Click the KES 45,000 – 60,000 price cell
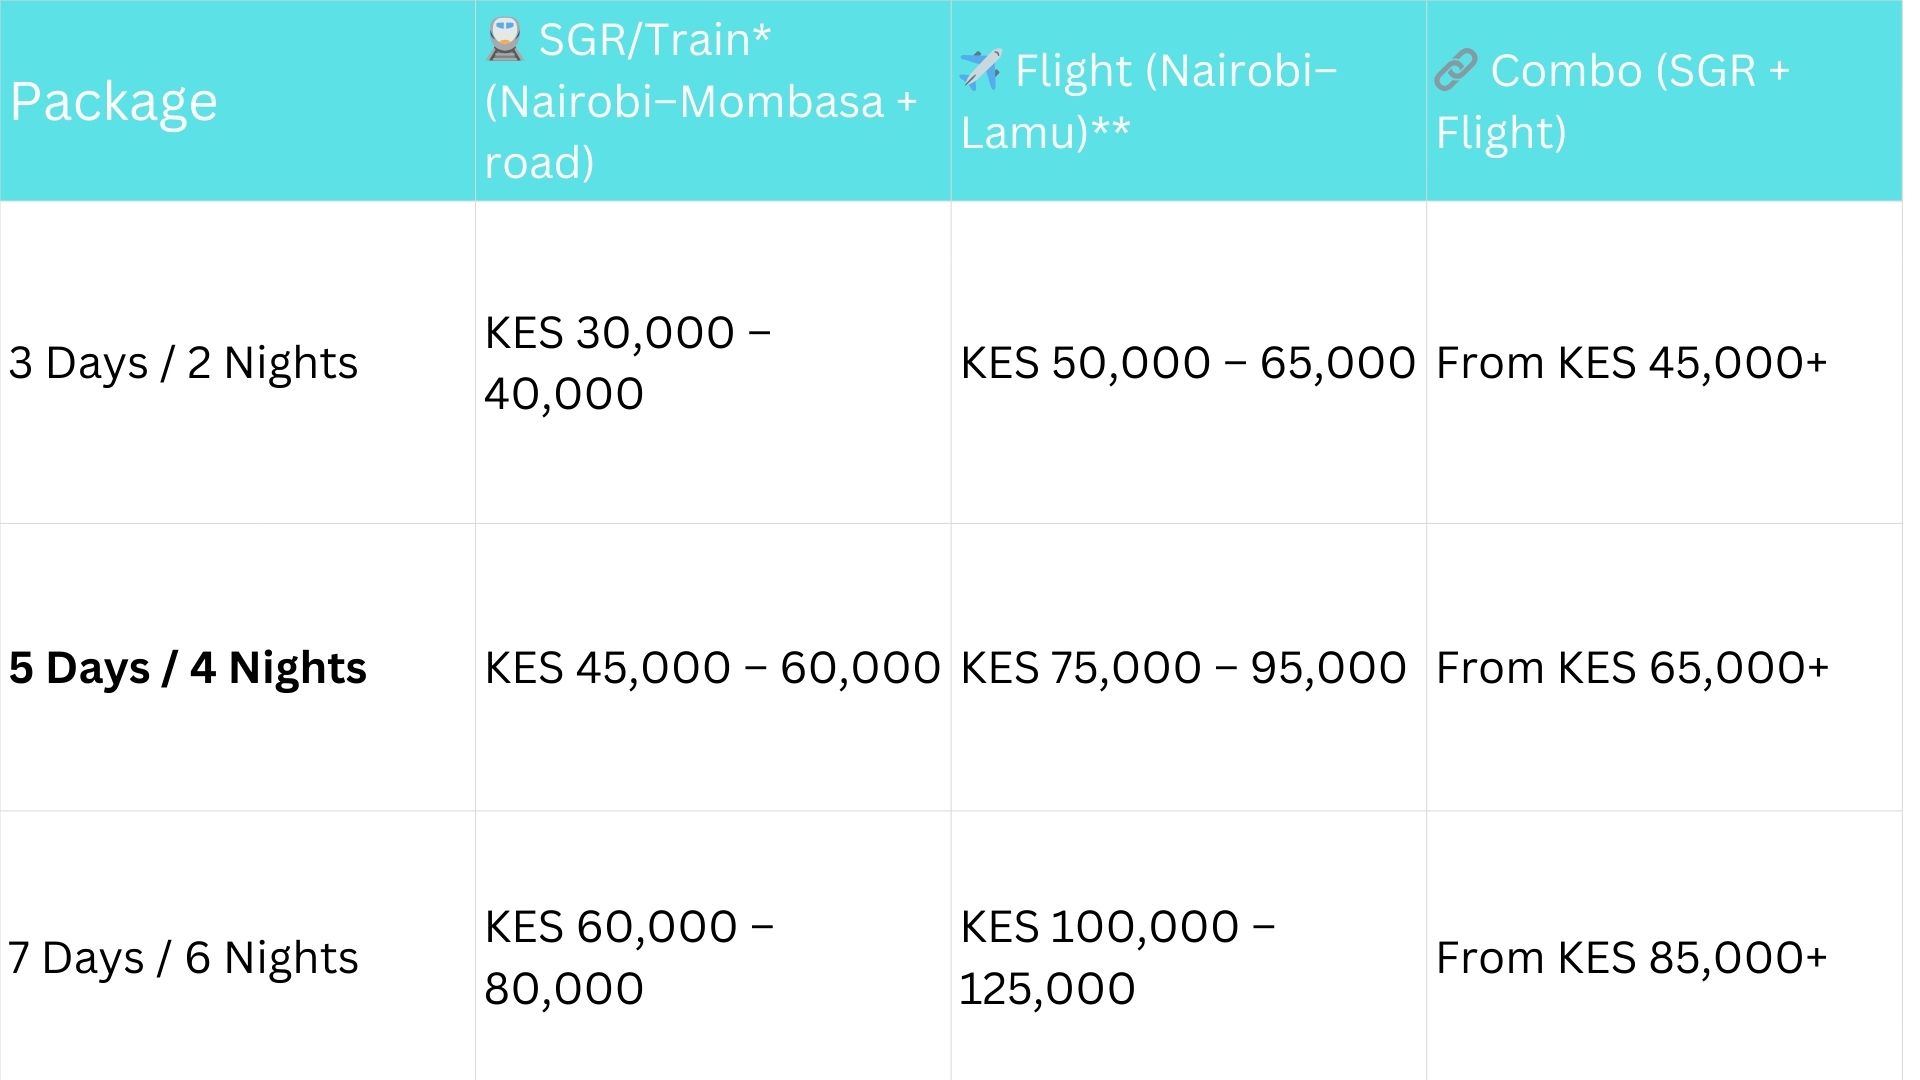Image resolution: width=1920 pixels, height=1080 pixels. 712,668
